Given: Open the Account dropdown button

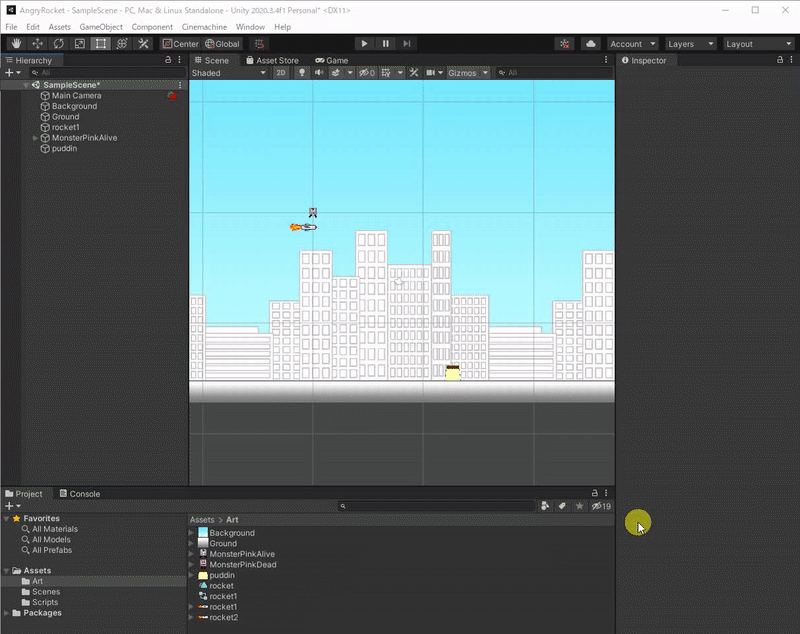Looking at the screenshot, I should pos(632,44).
